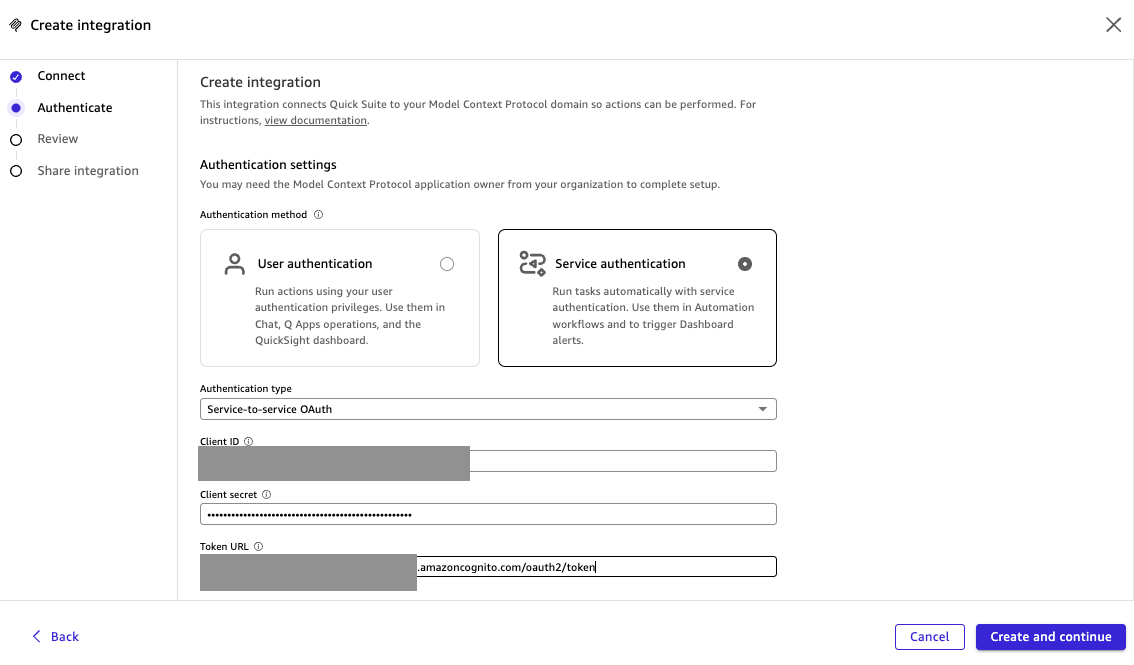Go to the Connect step
Viewport: 1134px width, 665px height.
pos(61,76)
